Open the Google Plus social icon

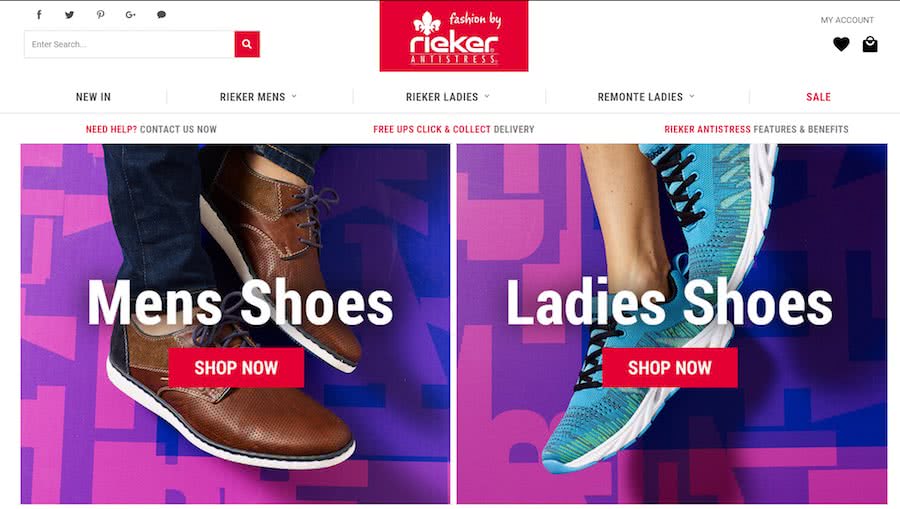coord(130,15)
